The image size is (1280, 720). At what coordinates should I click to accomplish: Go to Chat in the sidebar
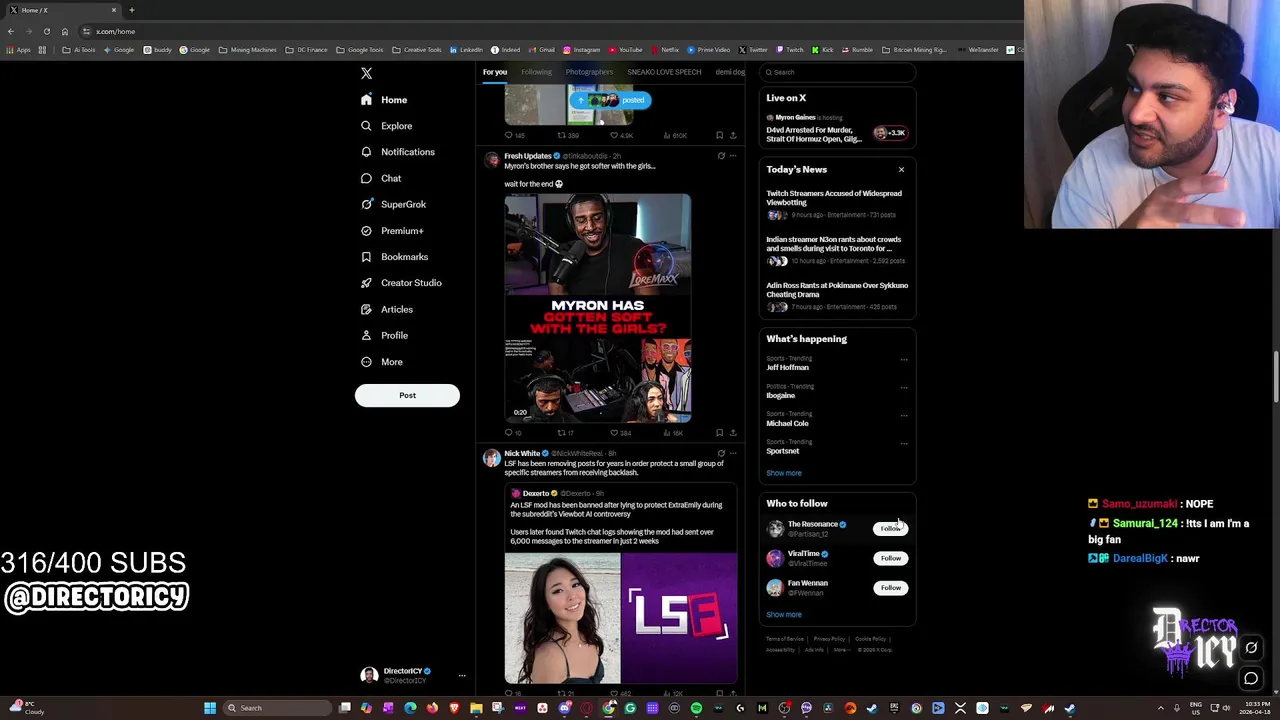pos(381,178)
